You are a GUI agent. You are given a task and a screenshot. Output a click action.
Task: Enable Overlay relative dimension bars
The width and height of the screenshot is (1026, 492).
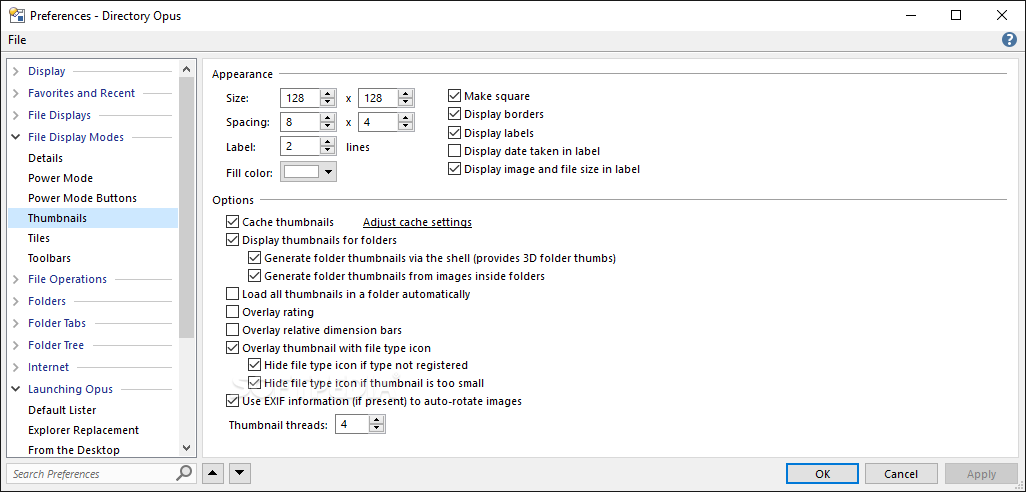[232, 330]
